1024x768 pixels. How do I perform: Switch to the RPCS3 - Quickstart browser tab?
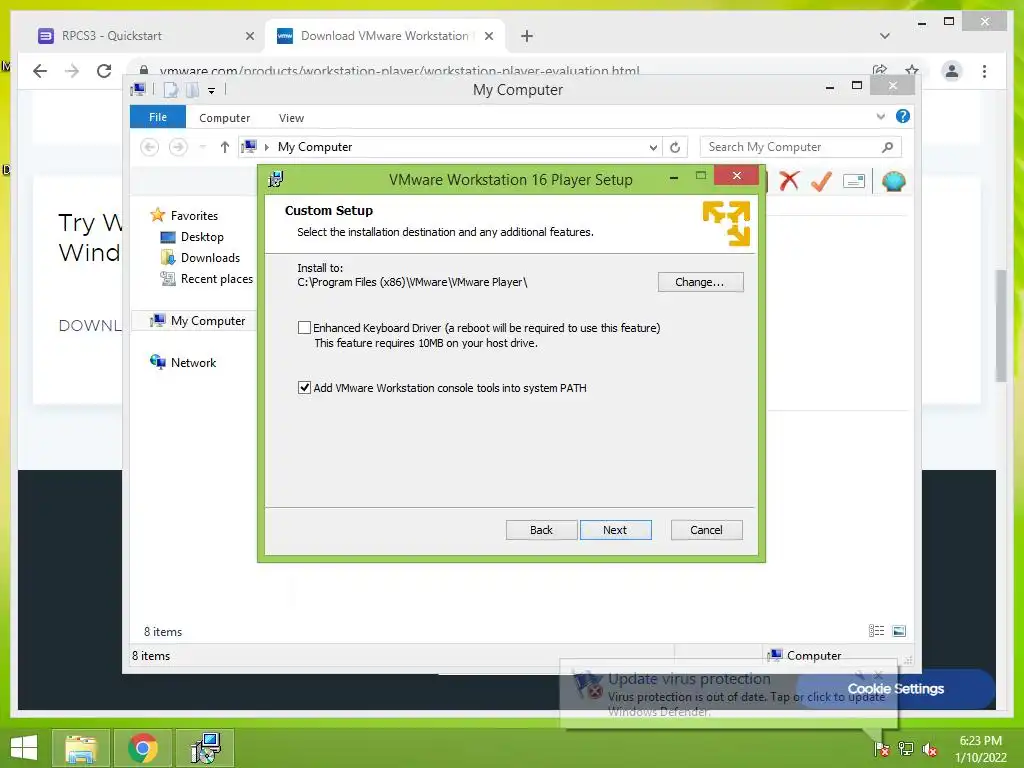147,36
